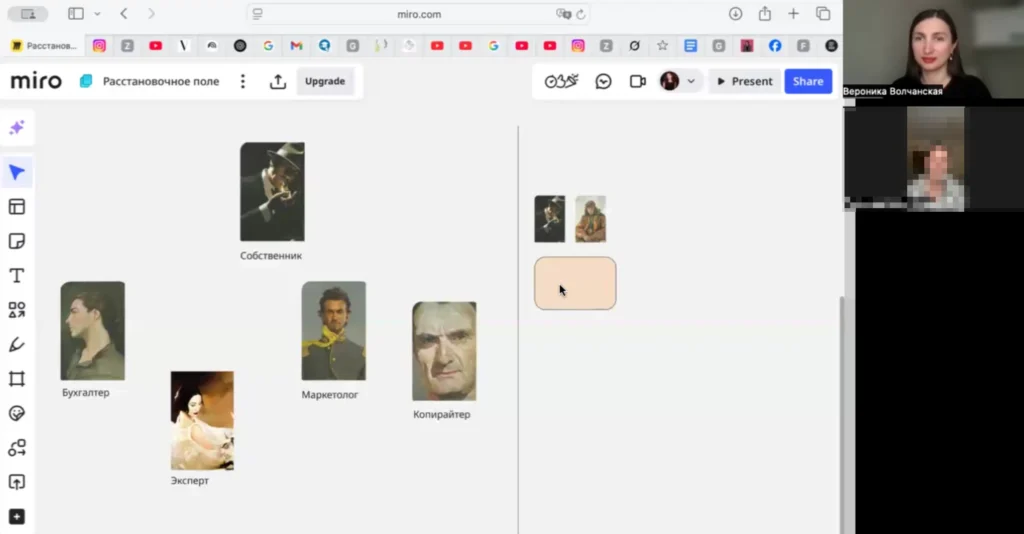1024x534 pixels.
Task: Open Safari share menu
Action: 764,13
